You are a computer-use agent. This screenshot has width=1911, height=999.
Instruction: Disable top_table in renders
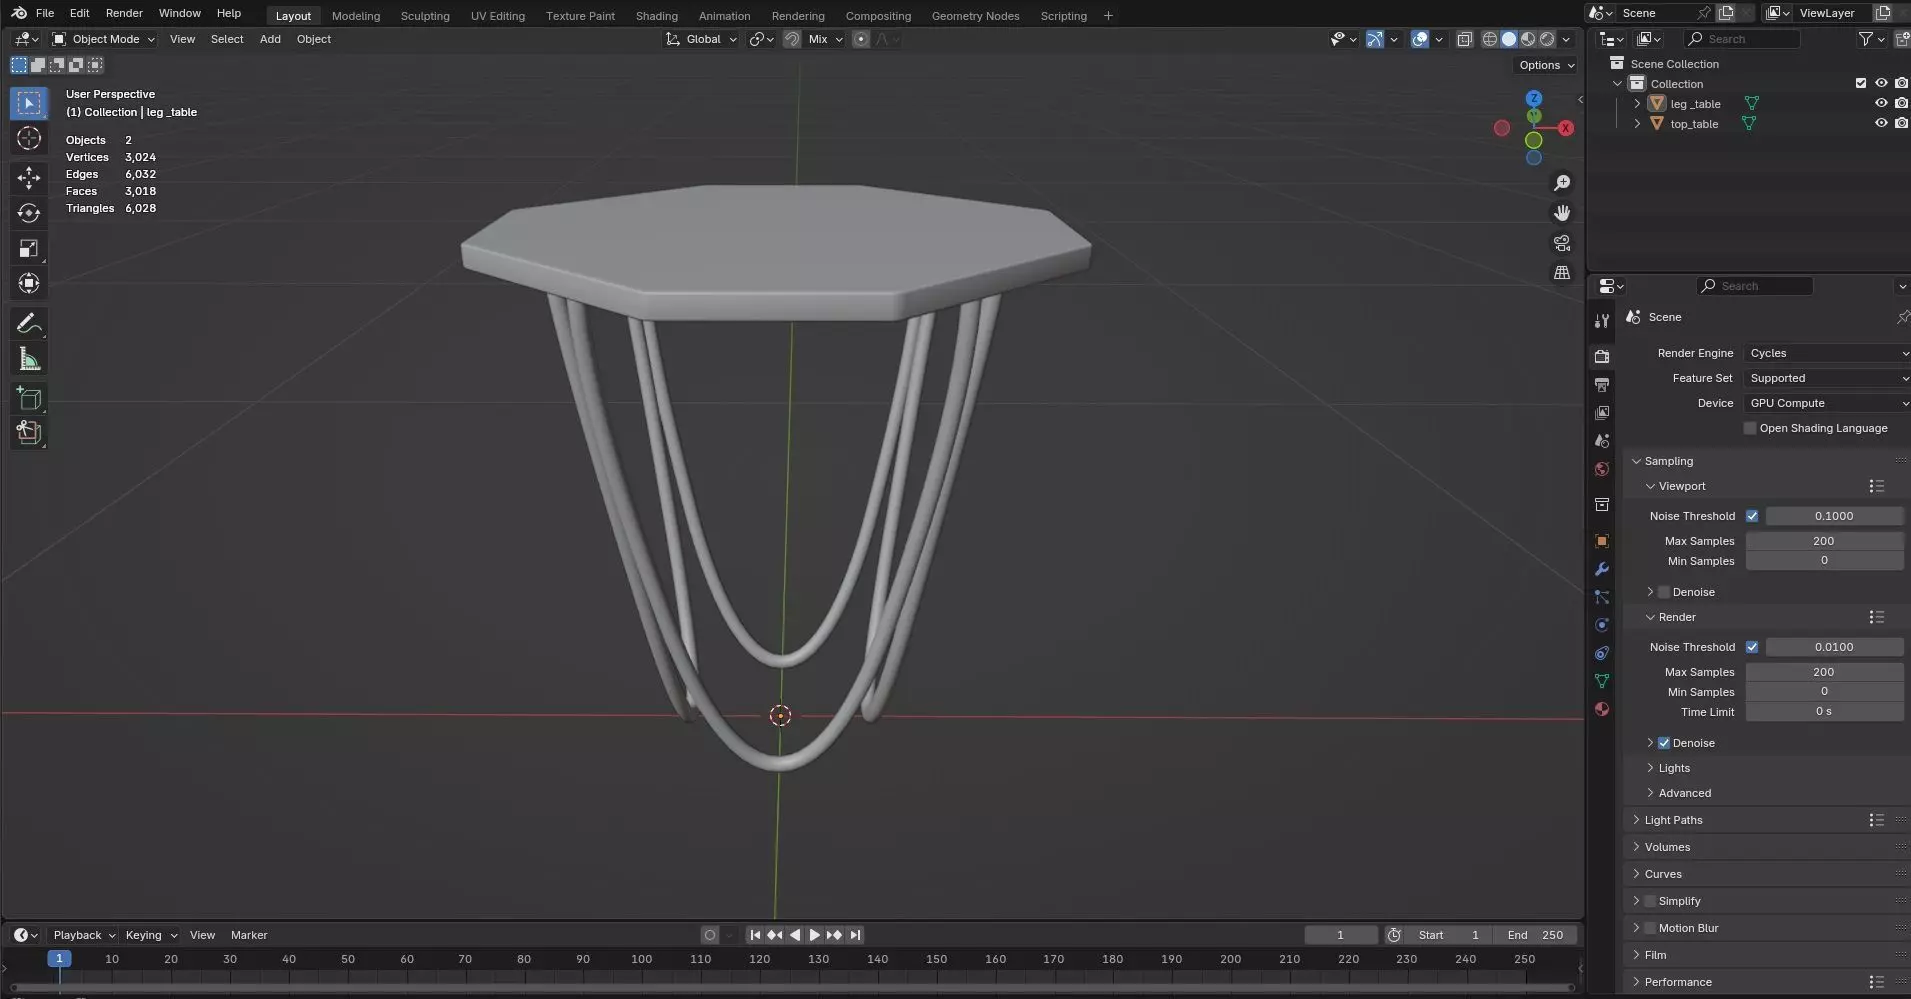(x=1901, y=124)
